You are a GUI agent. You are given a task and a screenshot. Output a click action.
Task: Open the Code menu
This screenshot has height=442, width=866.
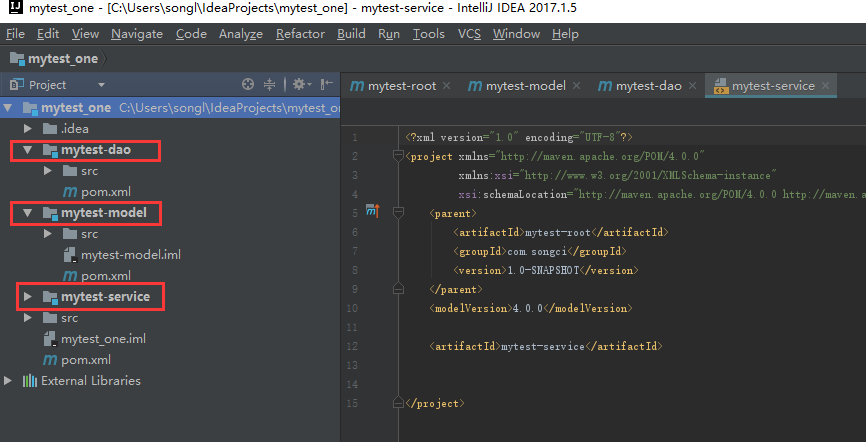[192, 34]
